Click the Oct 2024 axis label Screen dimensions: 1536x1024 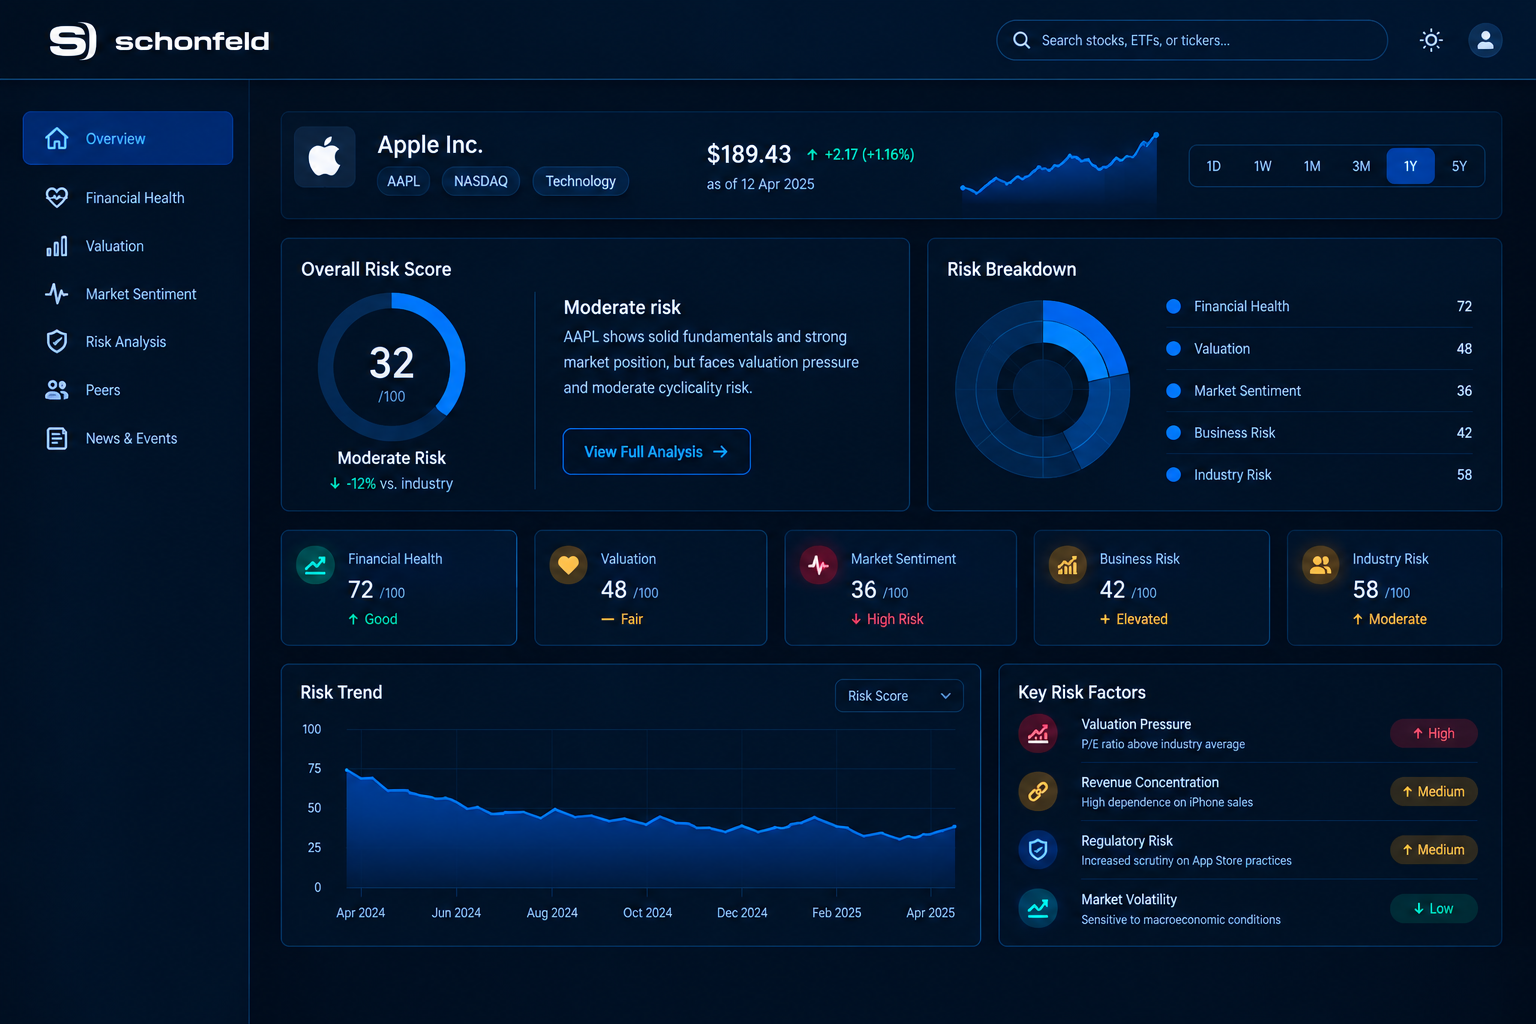[x=647, y=913]
